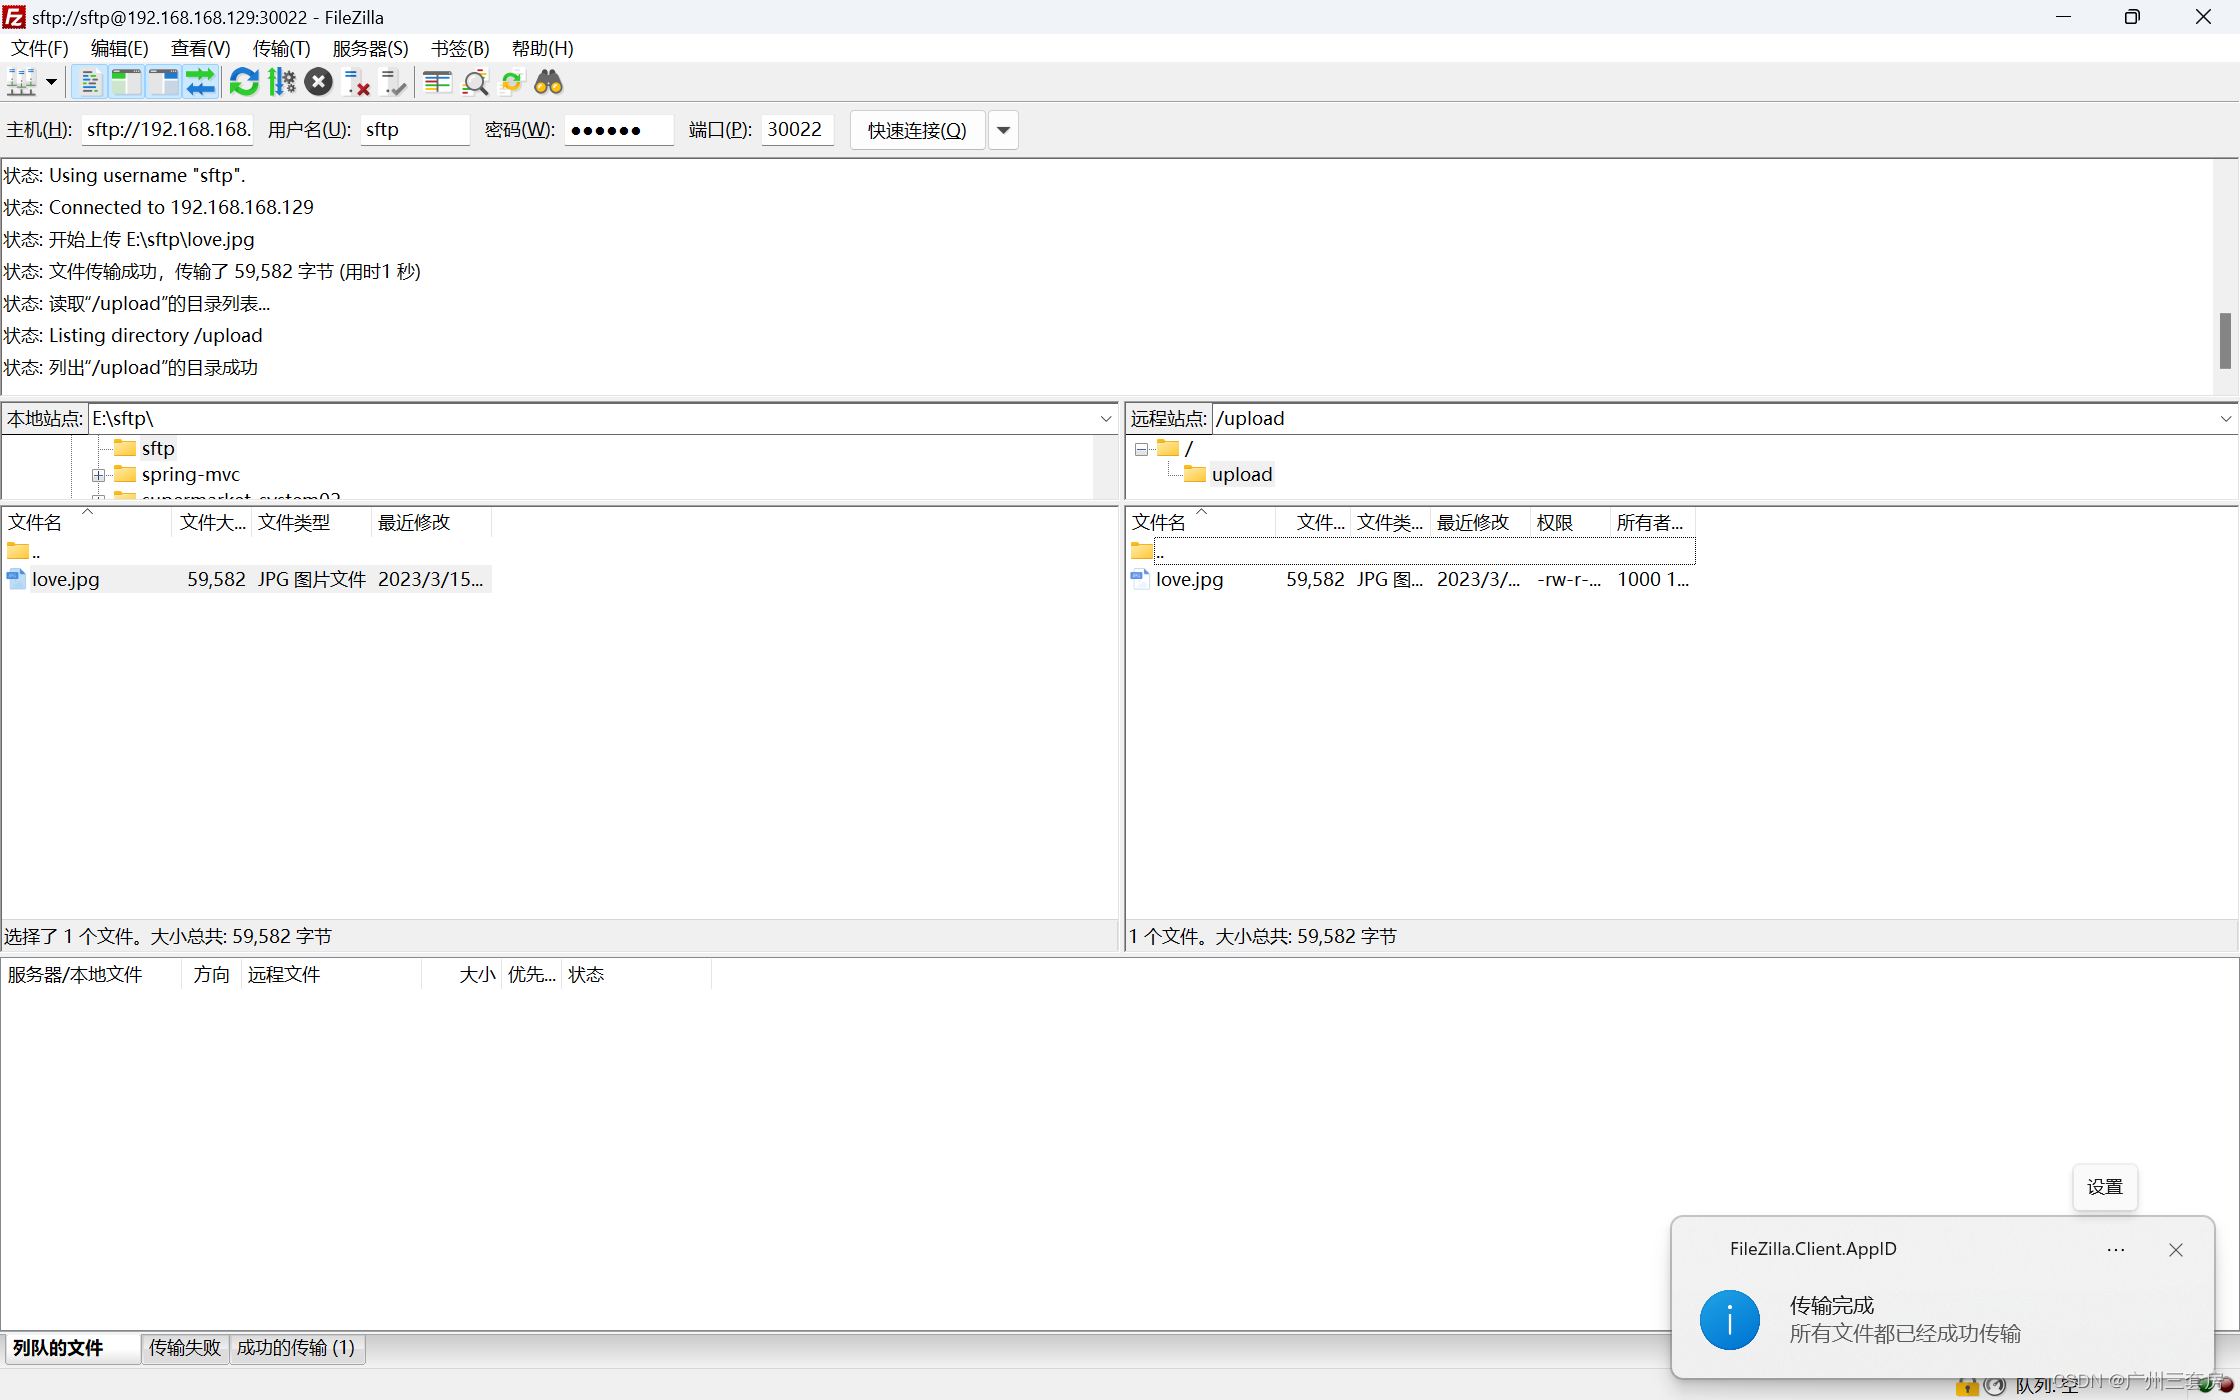Sort remote files by 所有者 column
2240x1400 pixels.
point(1652,522)
